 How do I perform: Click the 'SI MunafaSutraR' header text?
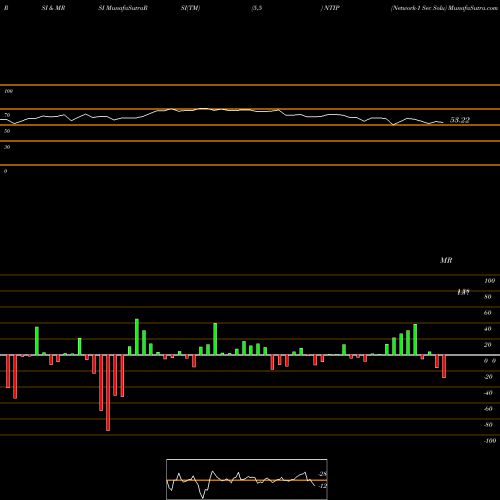123,8
